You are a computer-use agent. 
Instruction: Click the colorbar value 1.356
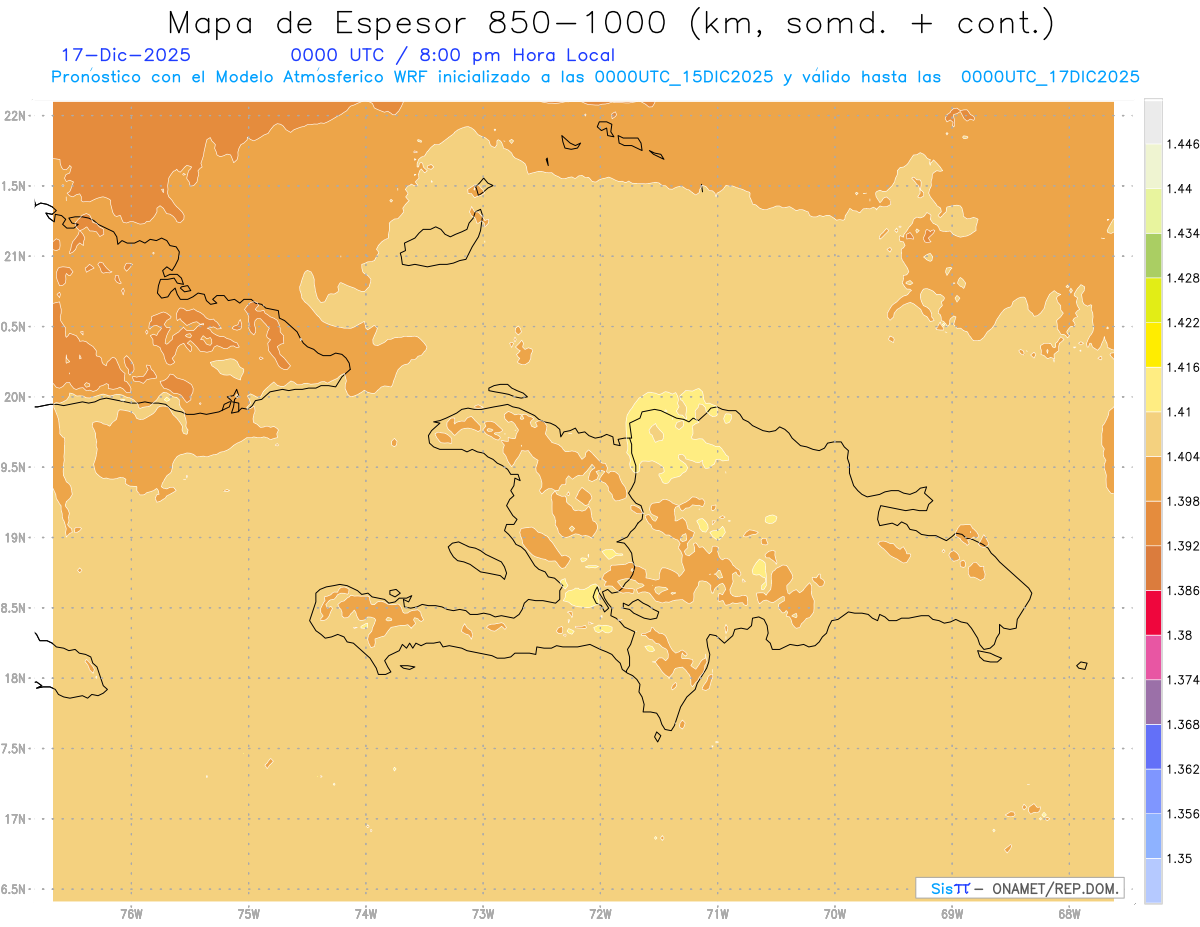coord(1183,814)
